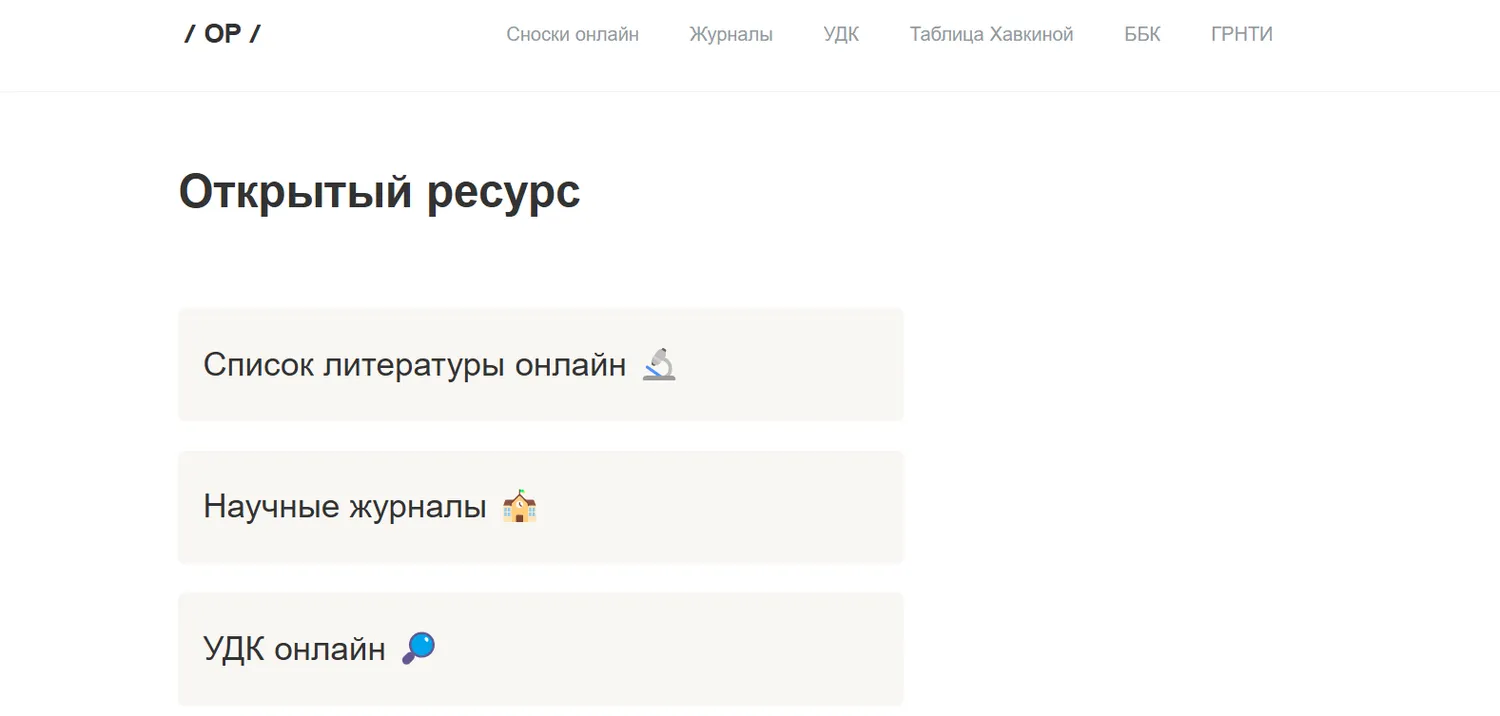Viewport: 1500px width, 716px height.
Task: Open the ГРНТИ navigation link
Action: pyautogui.click(x=1241, y=34)
